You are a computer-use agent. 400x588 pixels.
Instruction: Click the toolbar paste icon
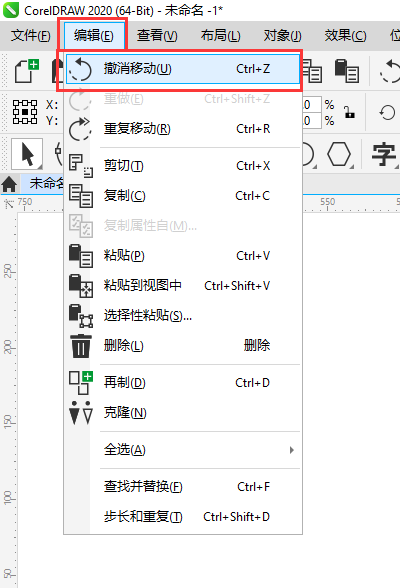(347, 70)
